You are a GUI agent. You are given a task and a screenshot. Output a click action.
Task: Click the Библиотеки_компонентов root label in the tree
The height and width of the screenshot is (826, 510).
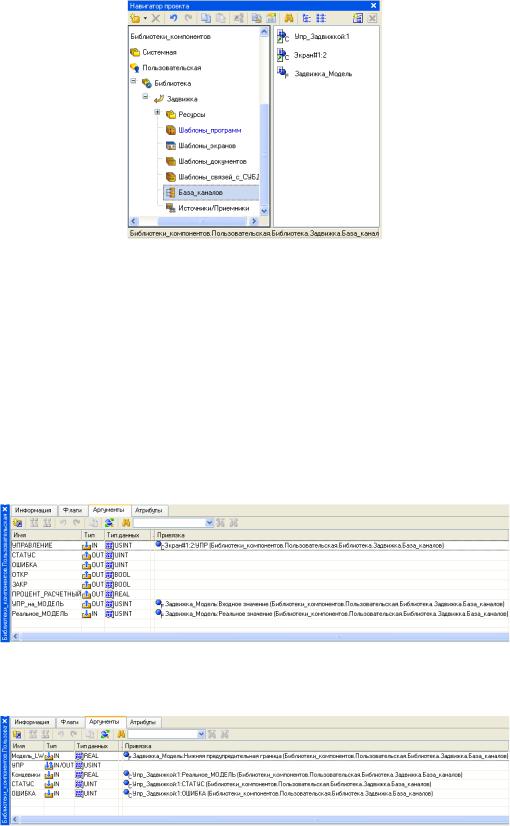click(170, 37)
